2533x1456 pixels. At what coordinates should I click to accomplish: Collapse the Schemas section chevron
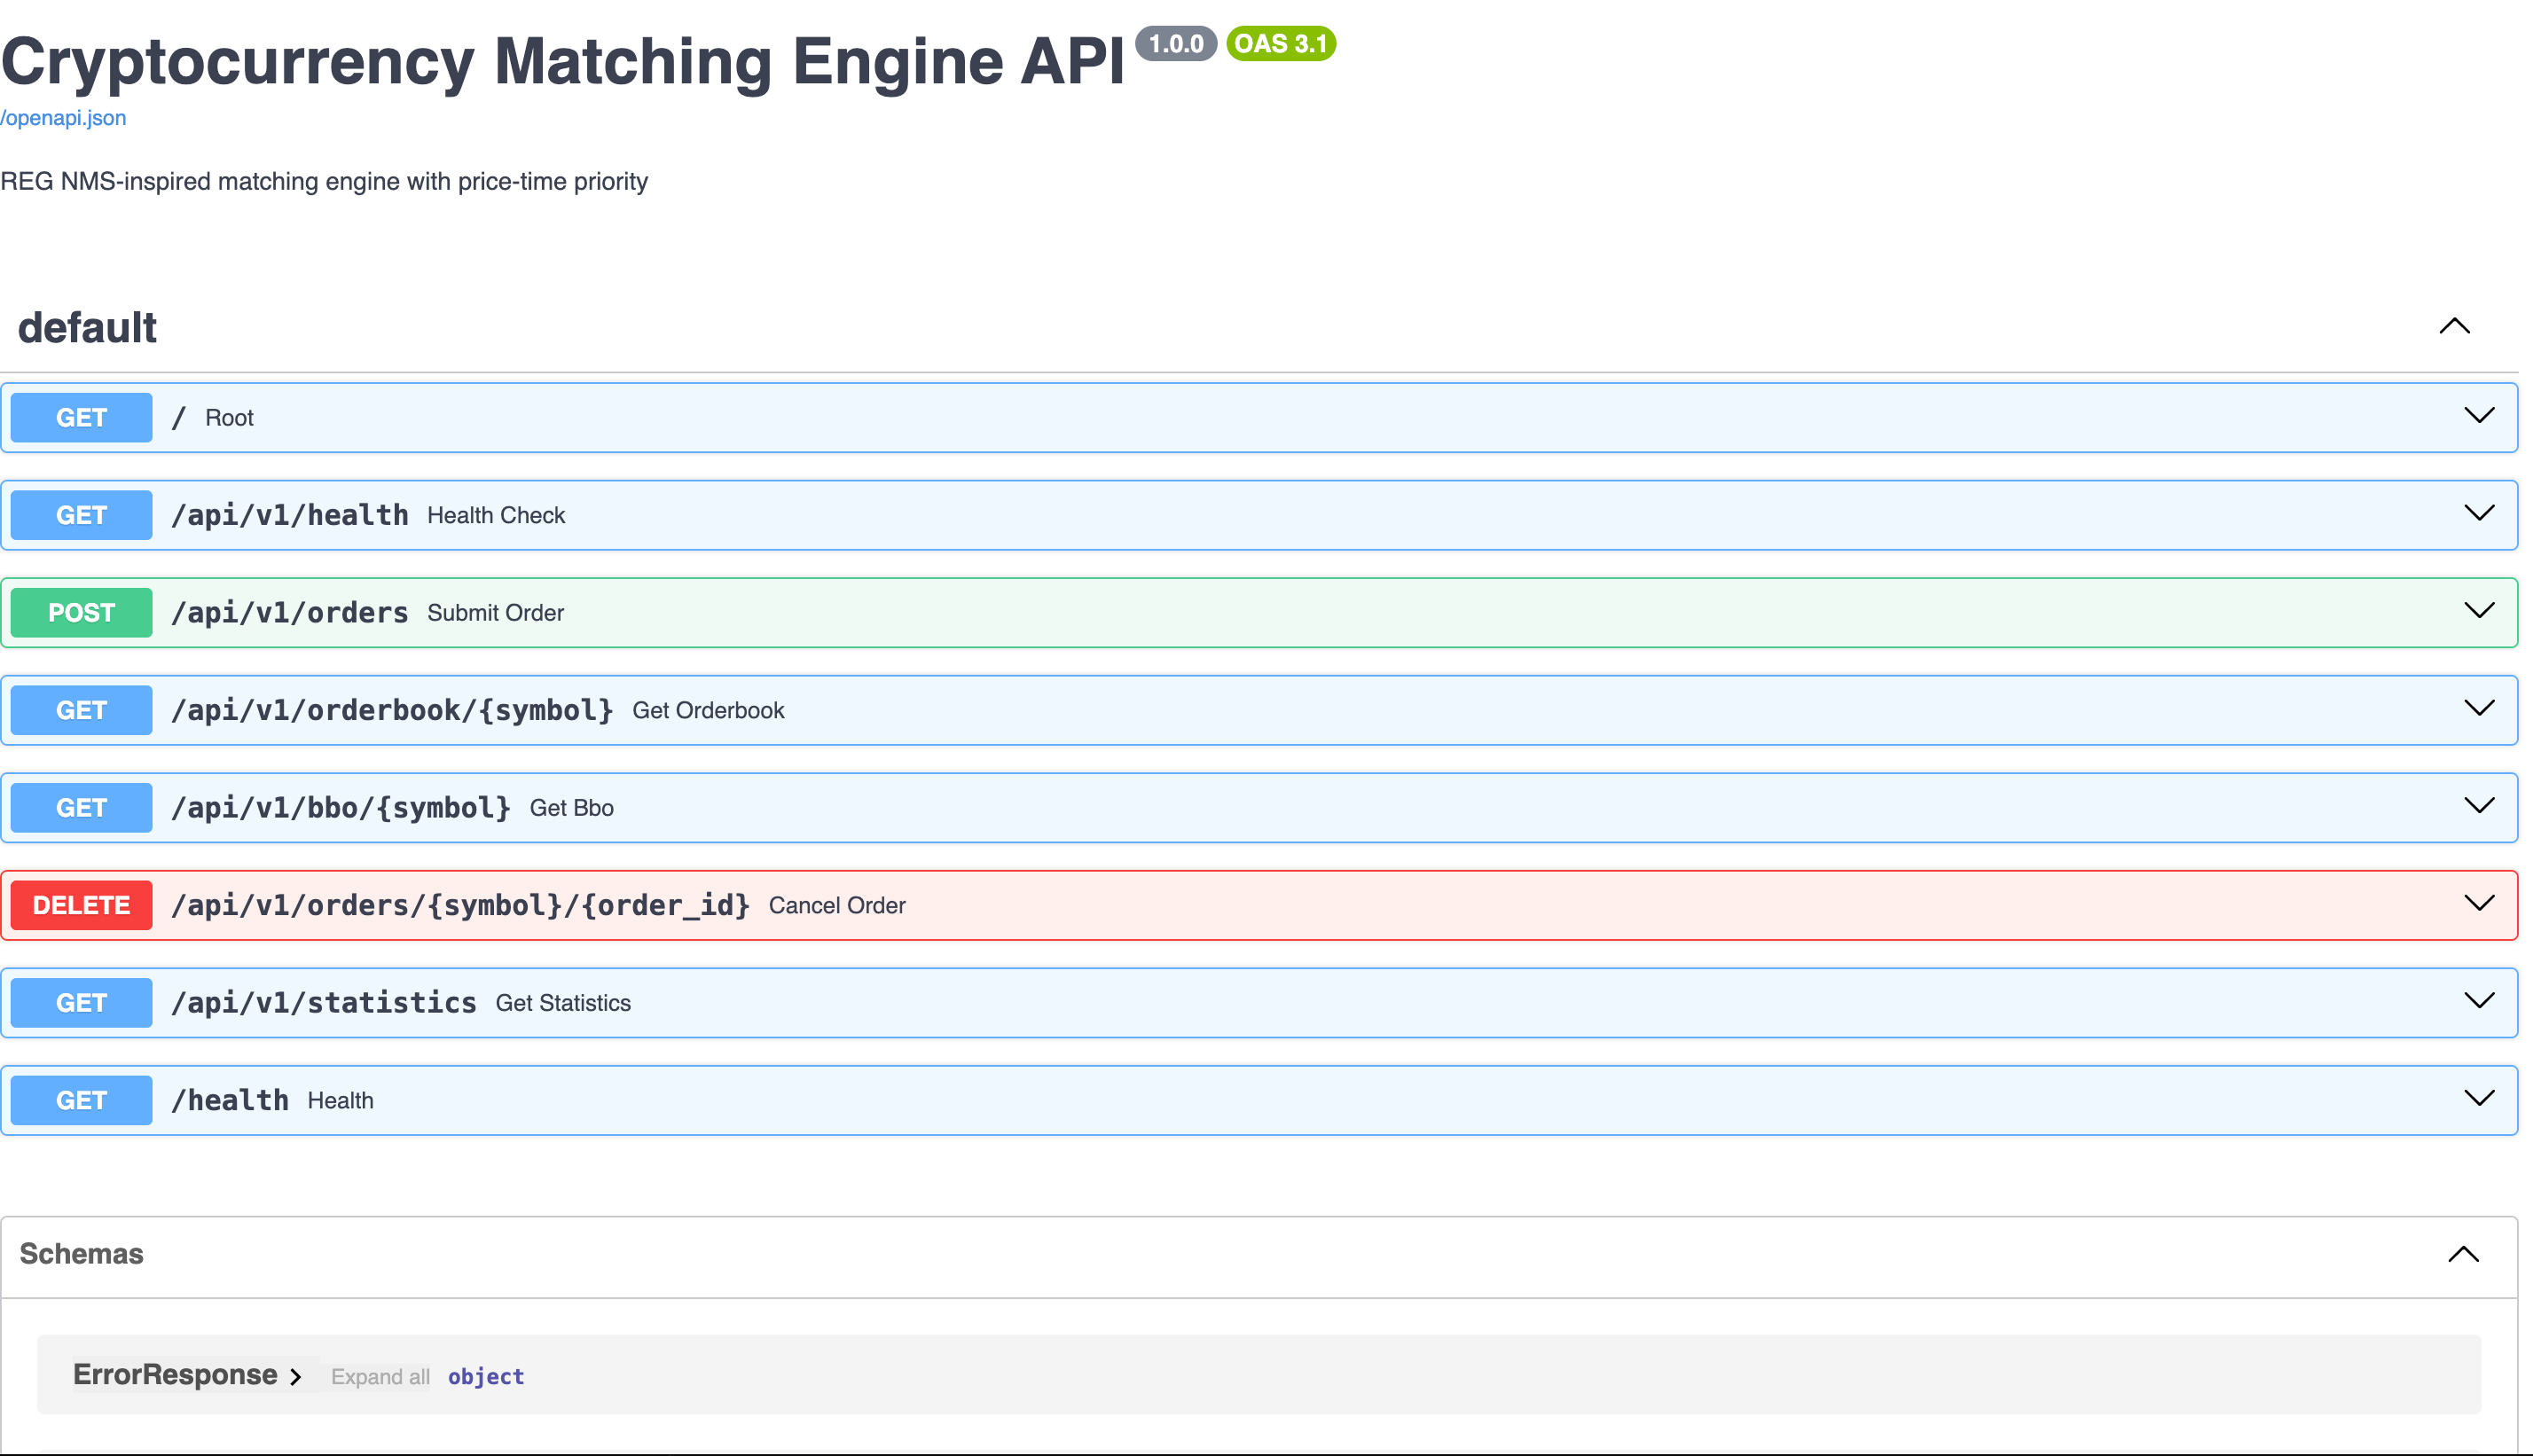tap(2464, 1254)
